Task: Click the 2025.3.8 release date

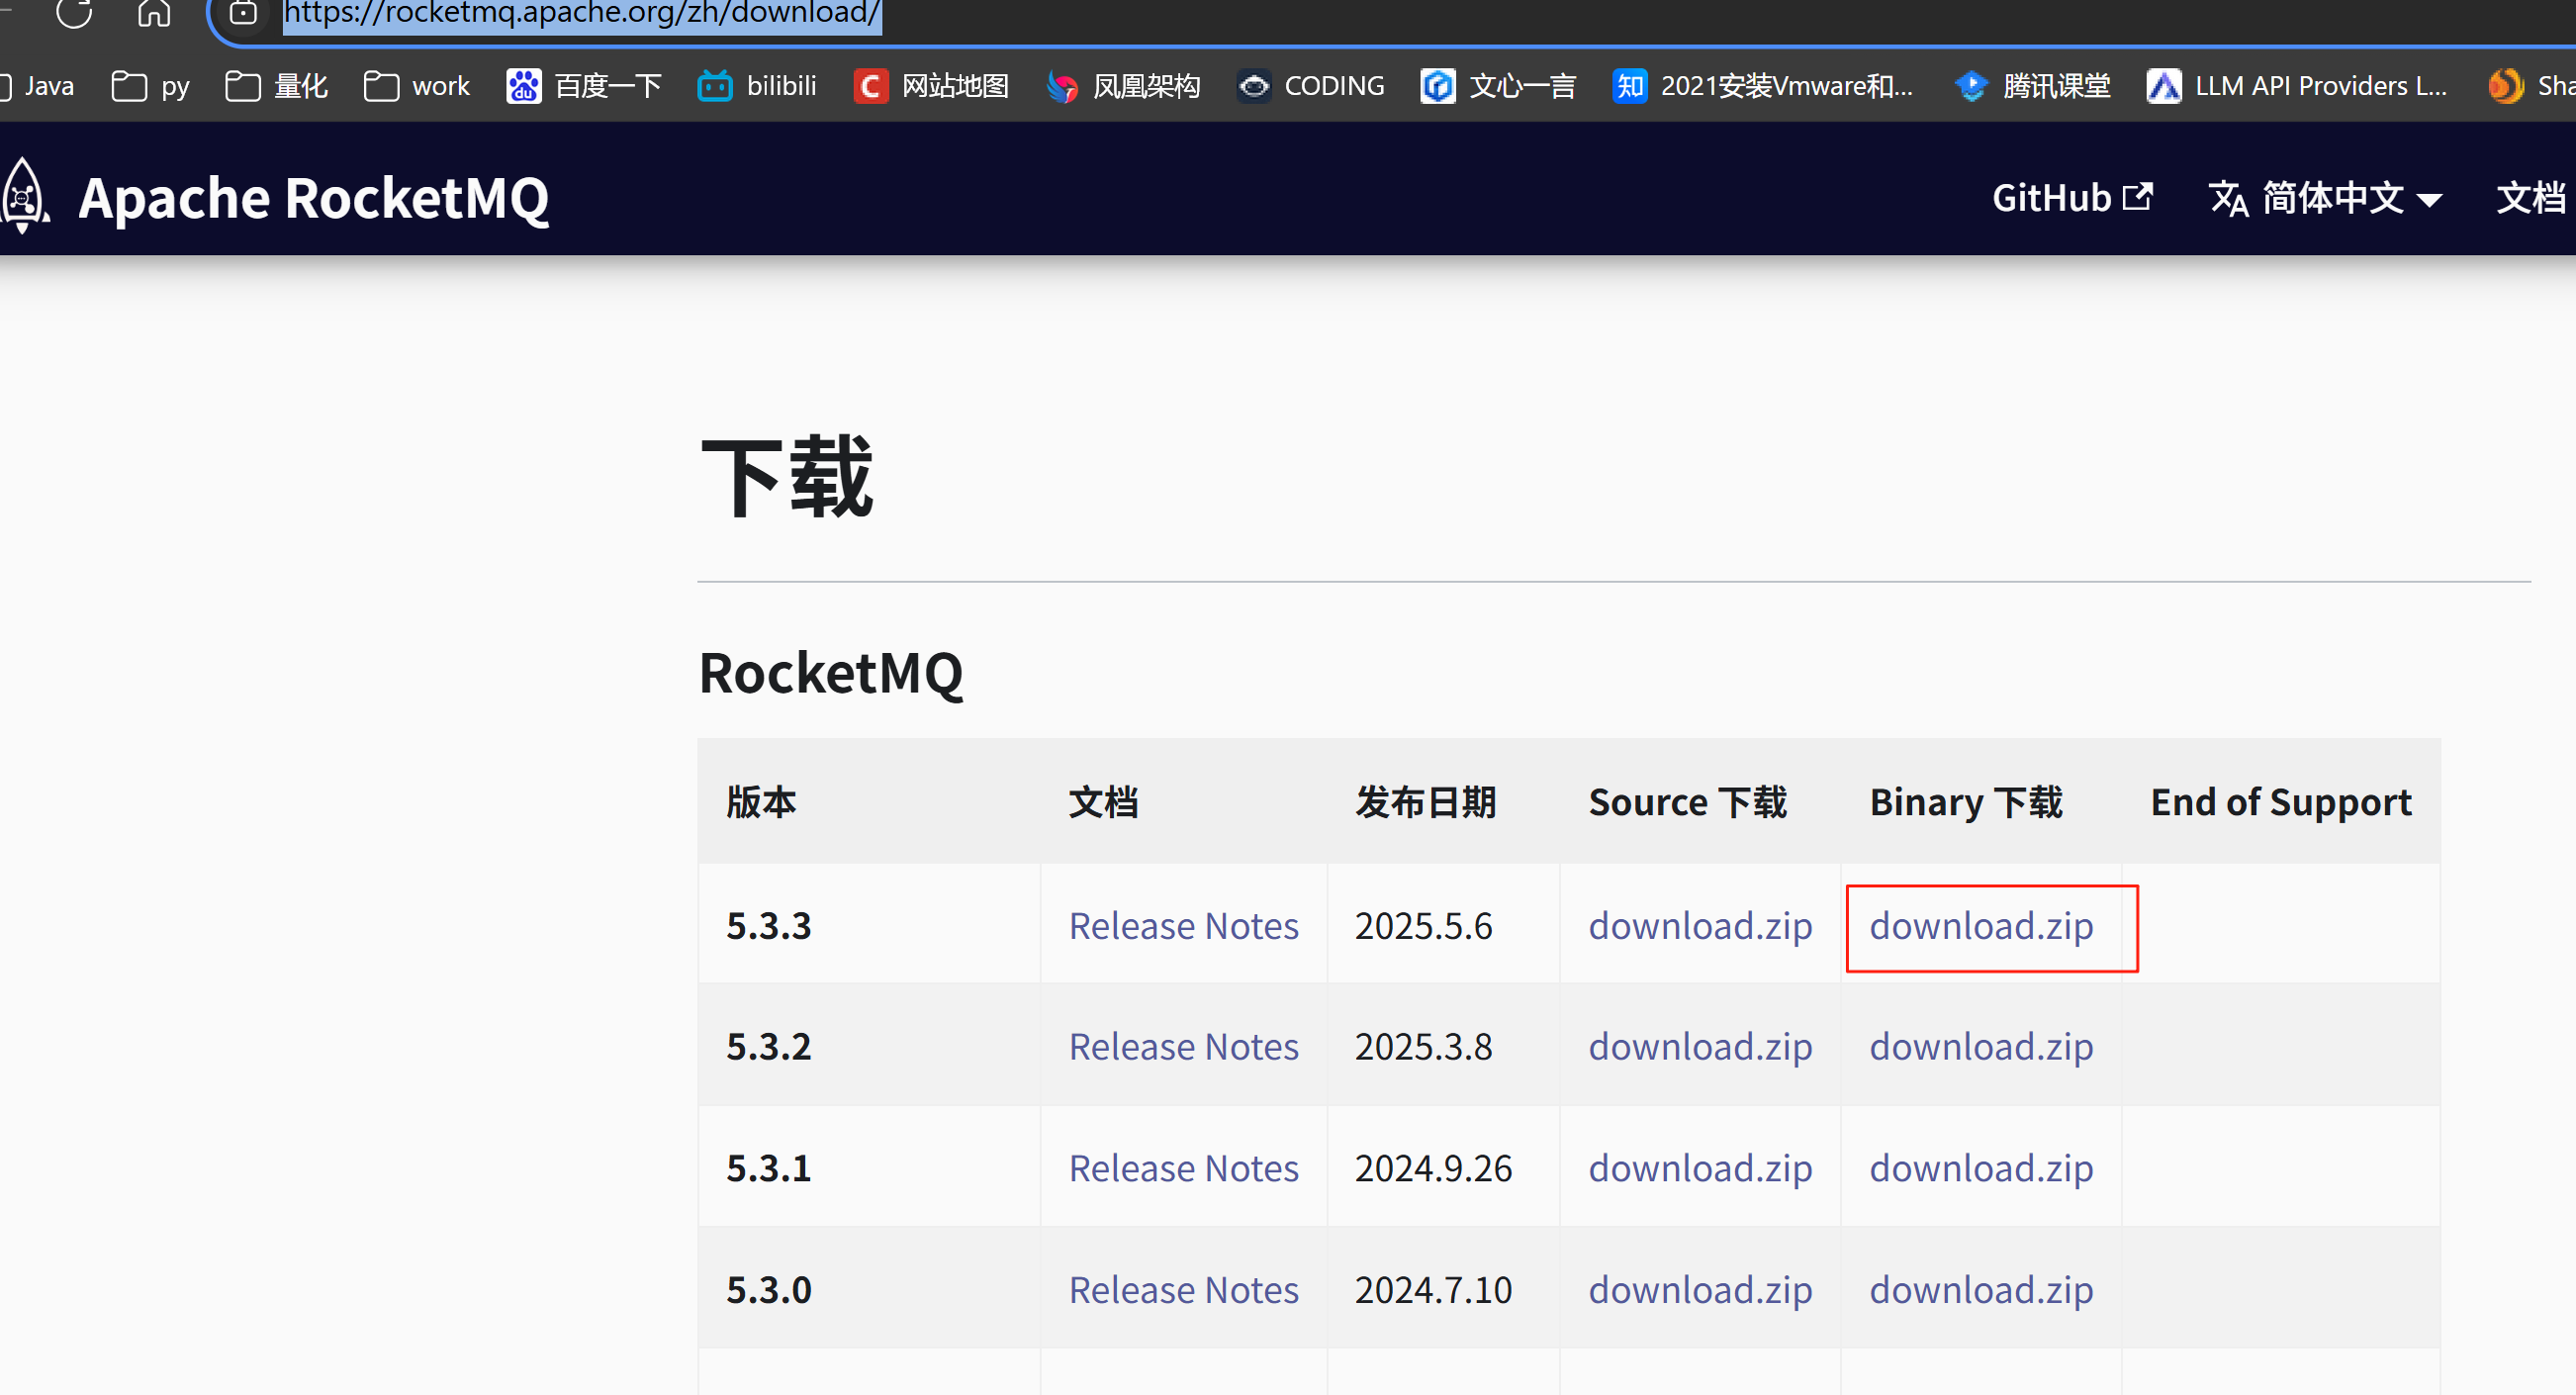Action: pos(1423,1046)
